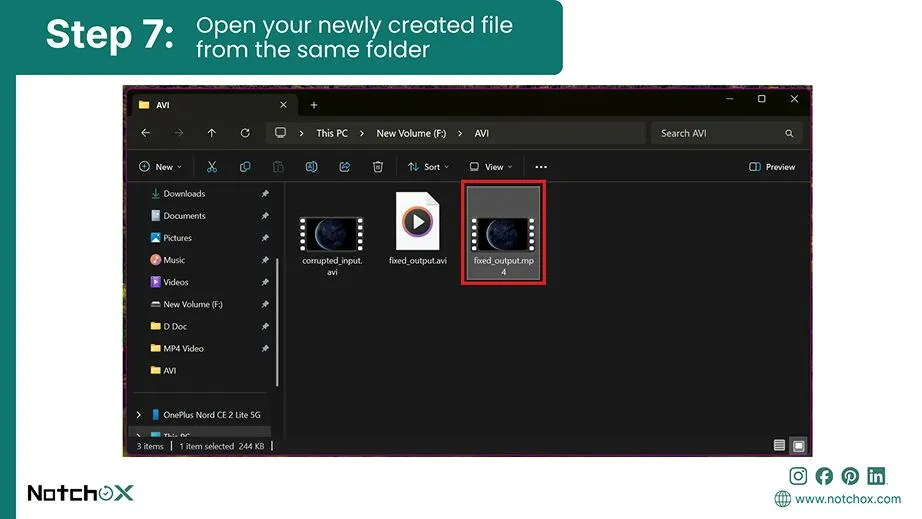This screenshot has width=922, height=519.
Task: Close the AVI tab
Action: click(283, 105)
